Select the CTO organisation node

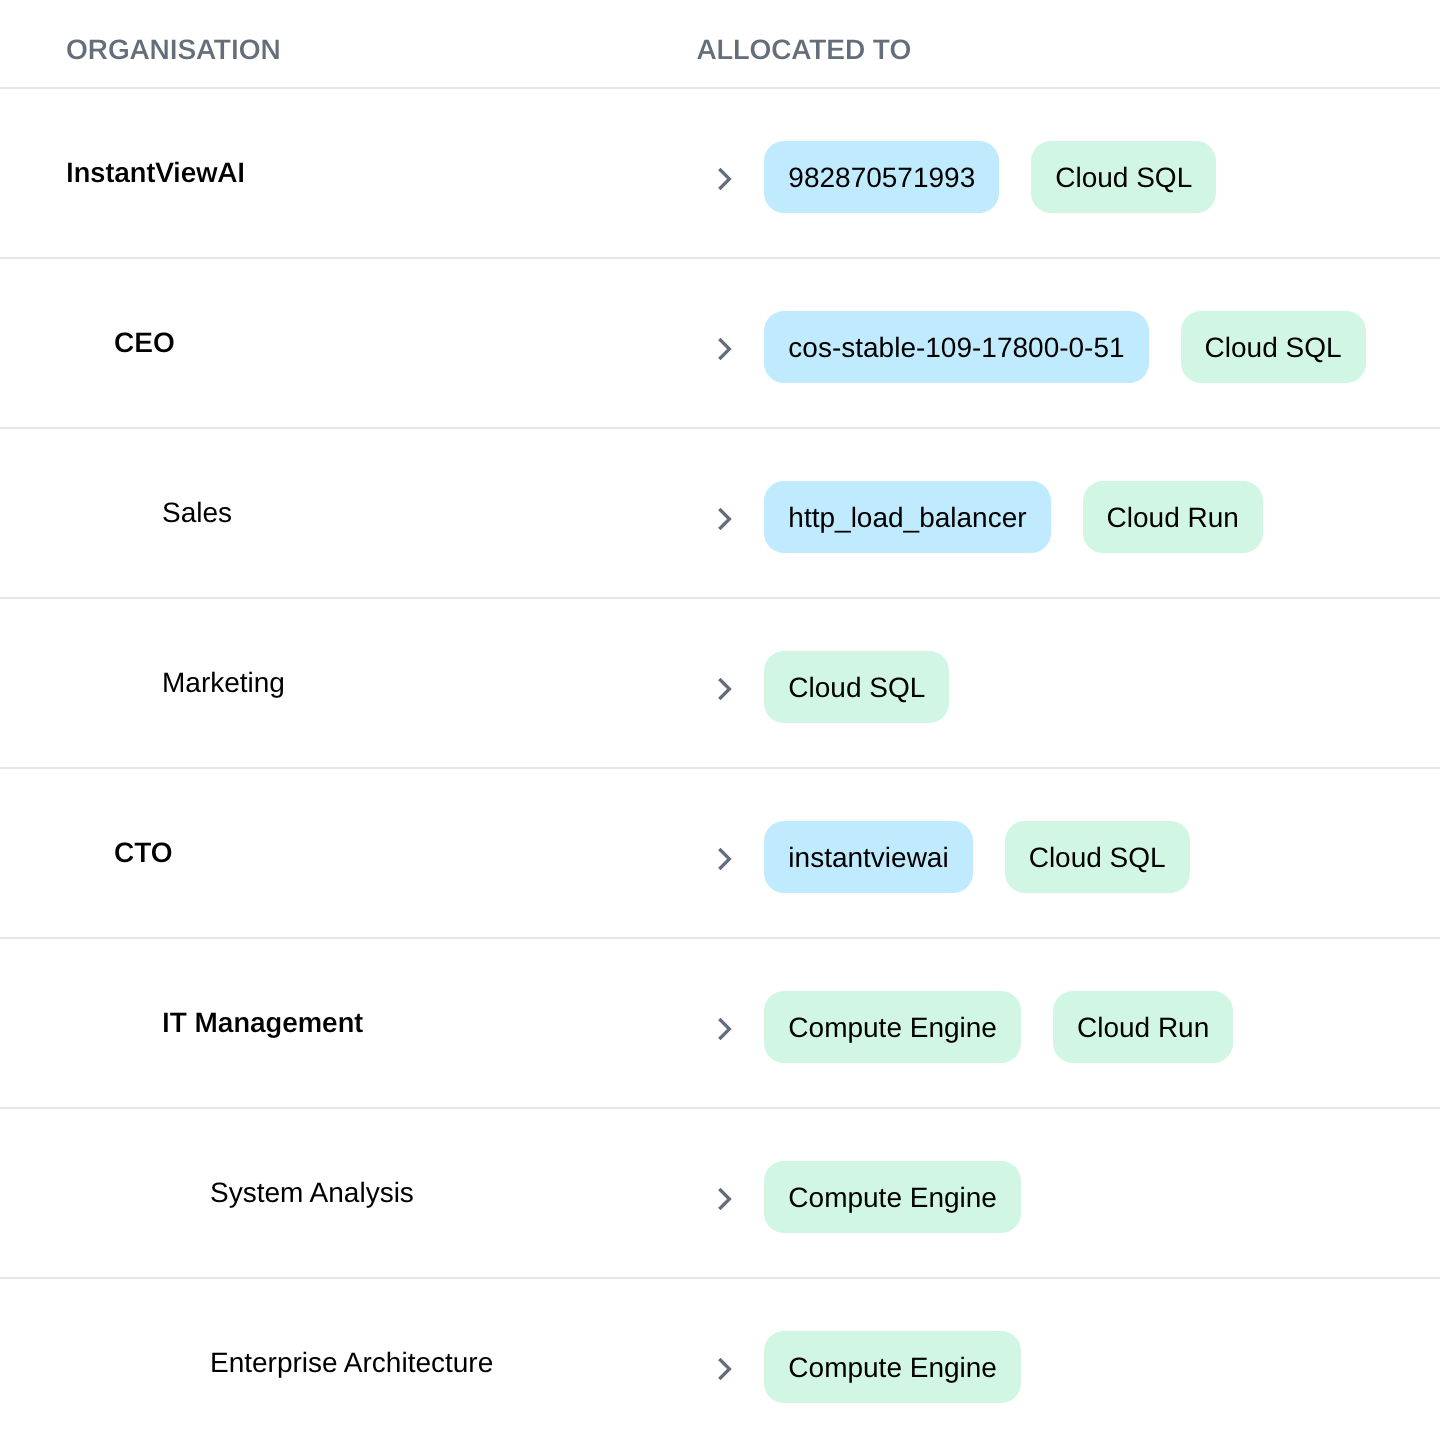tap(143, 853)
